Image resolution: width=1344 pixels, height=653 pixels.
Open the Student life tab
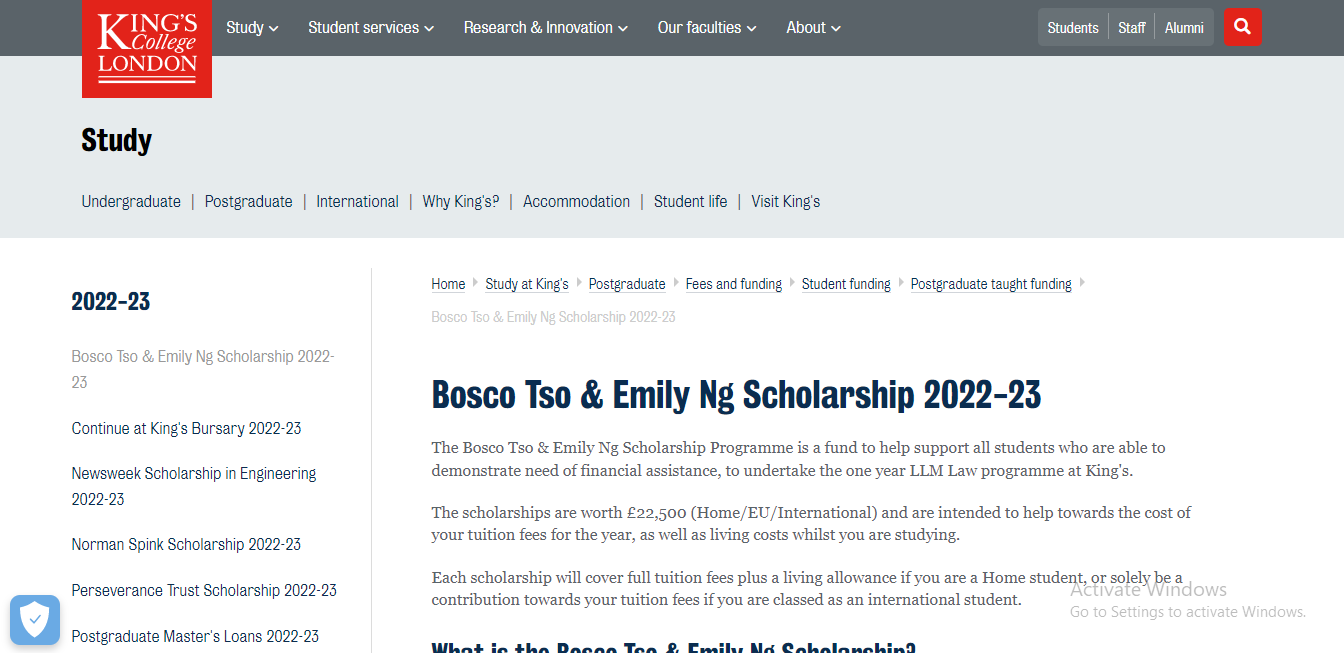(691, 201)
